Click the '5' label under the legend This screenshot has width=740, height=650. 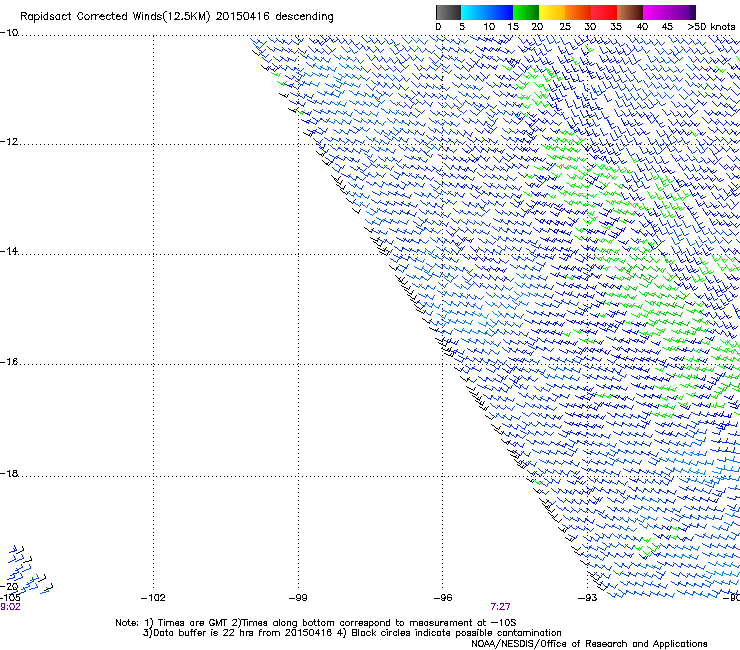tap(462, 27)
